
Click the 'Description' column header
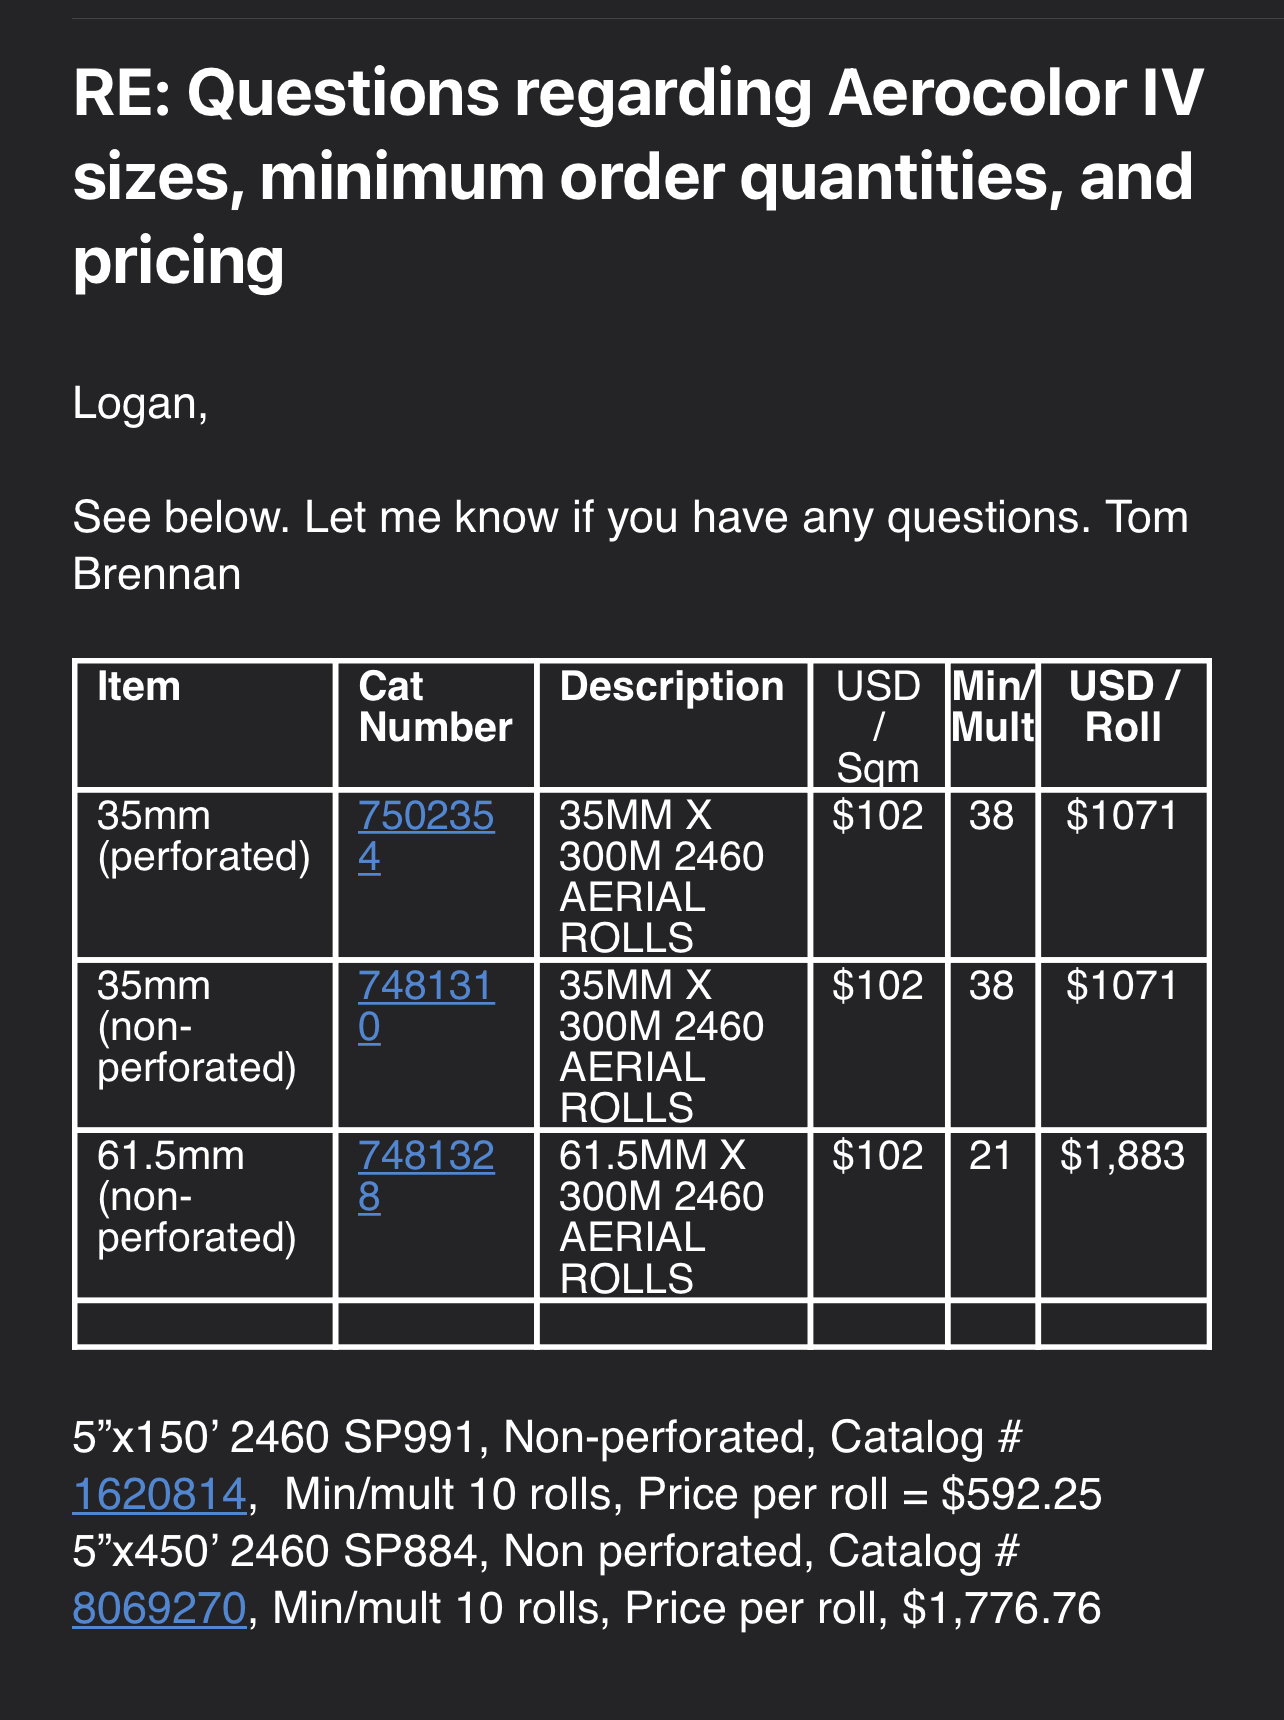coord(671,687)
